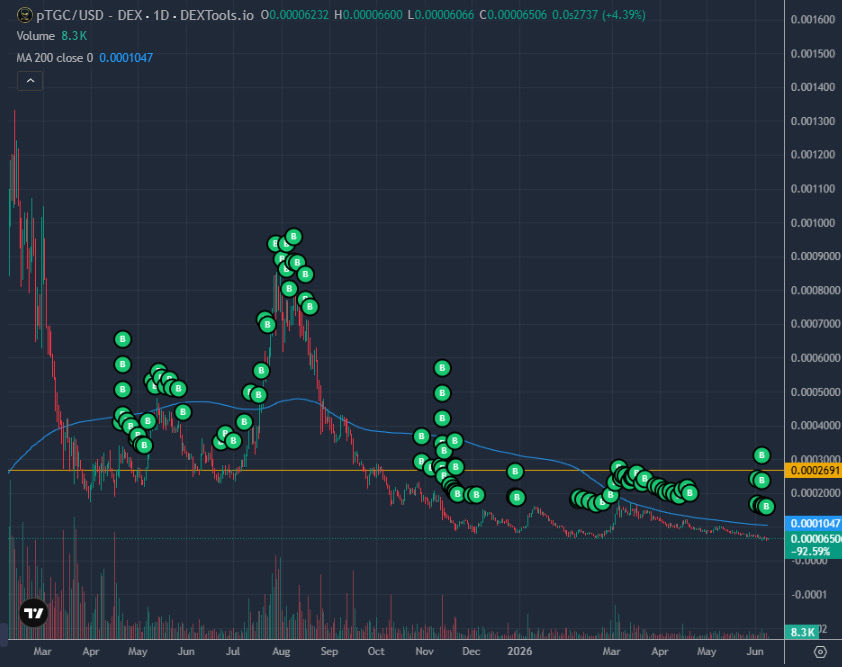Click the blue 0.0001047 MA axis label
The image size is (842, 667).
click(814, 523)
